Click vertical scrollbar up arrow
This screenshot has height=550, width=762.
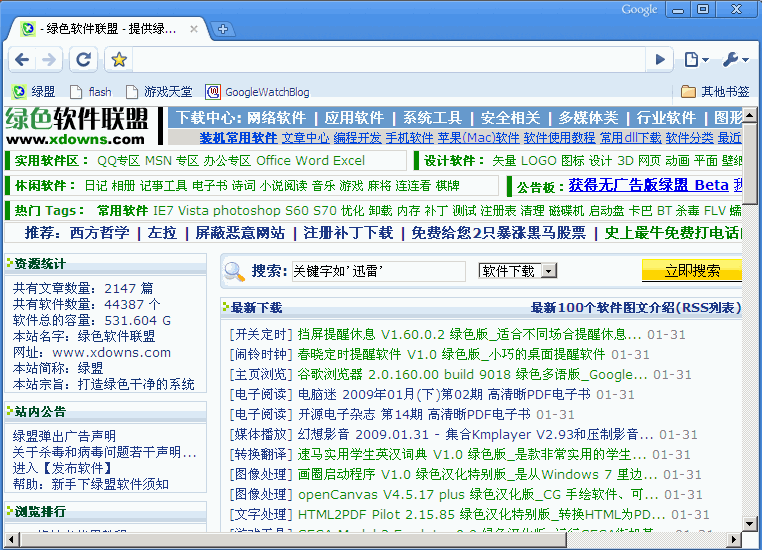pos(750,115)
